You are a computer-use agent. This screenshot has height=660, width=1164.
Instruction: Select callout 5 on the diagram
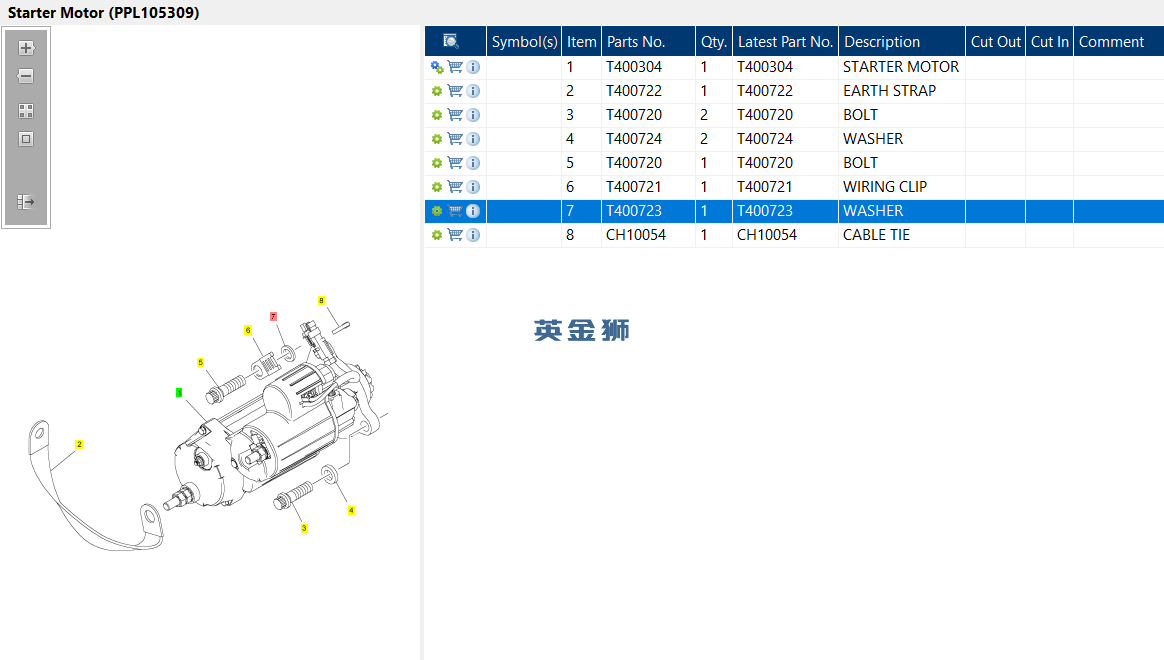coord(200,362)
